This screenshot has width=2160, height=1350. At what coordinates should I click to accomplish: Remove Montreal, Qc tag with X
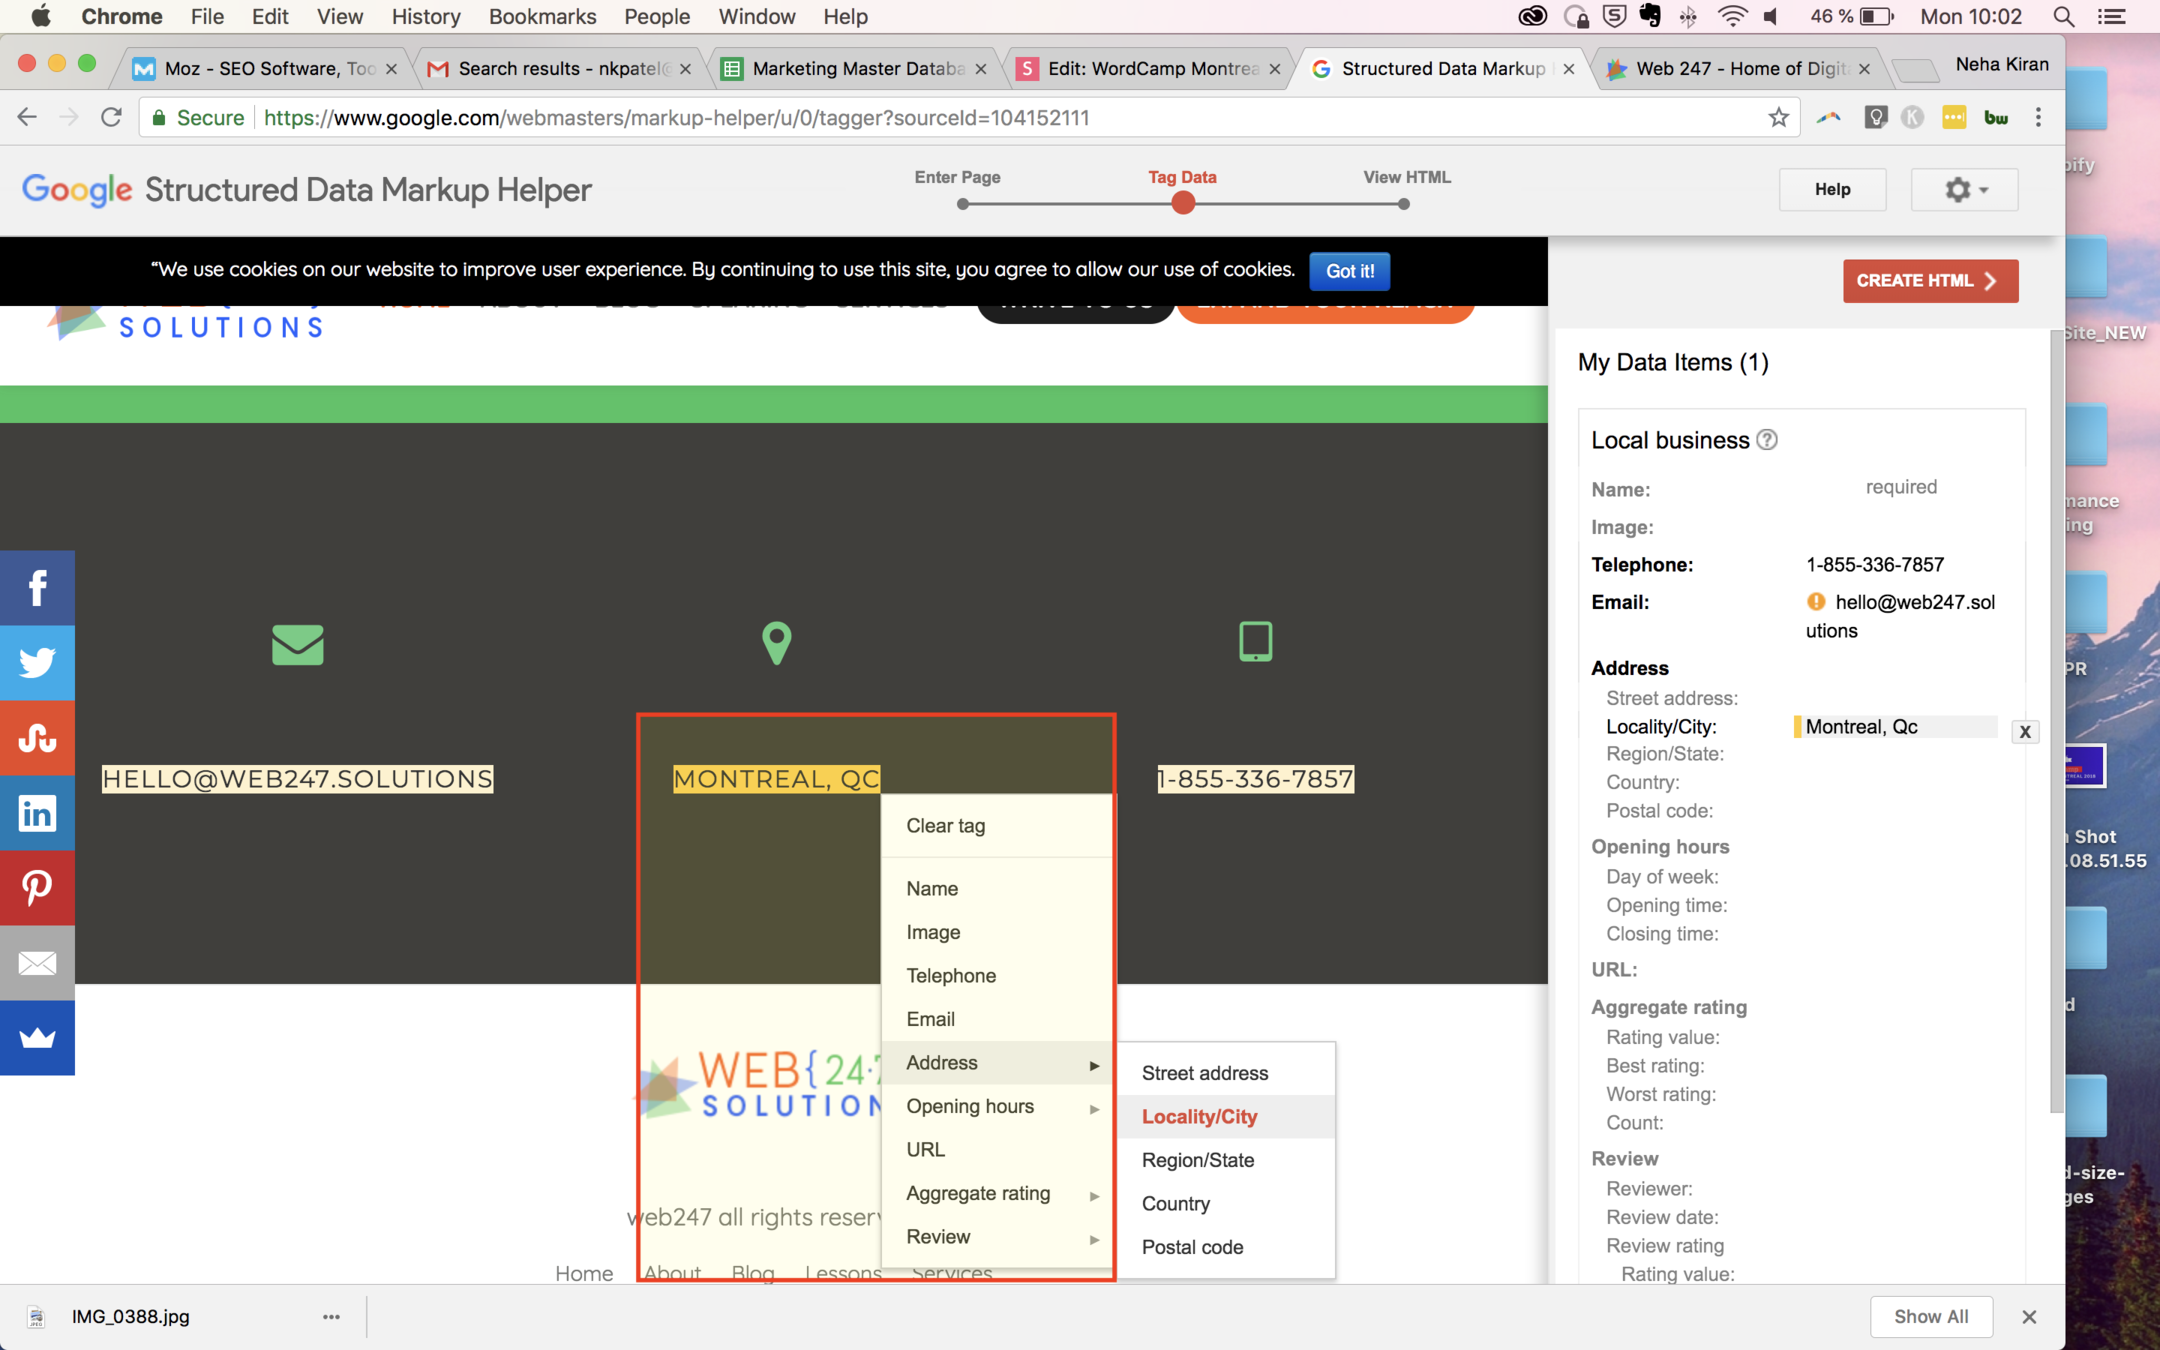tap(2024, 731)
